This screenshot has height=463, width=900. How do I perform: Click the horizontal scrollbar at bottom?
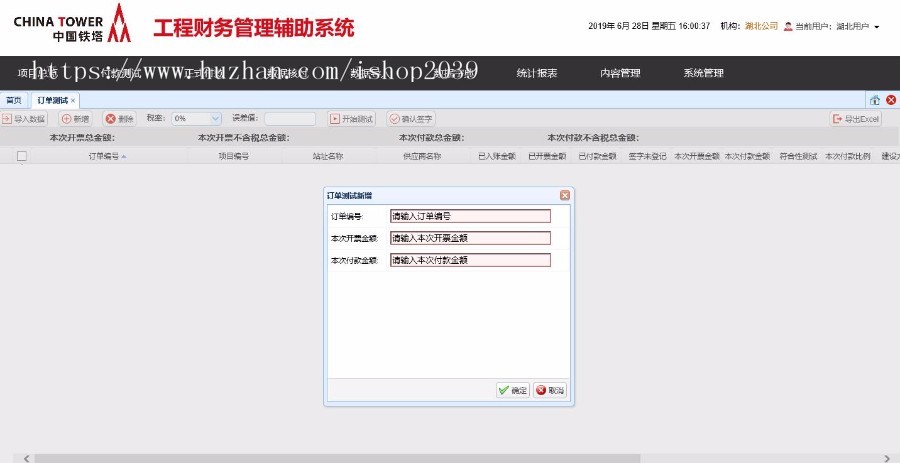tap(338, 458)
